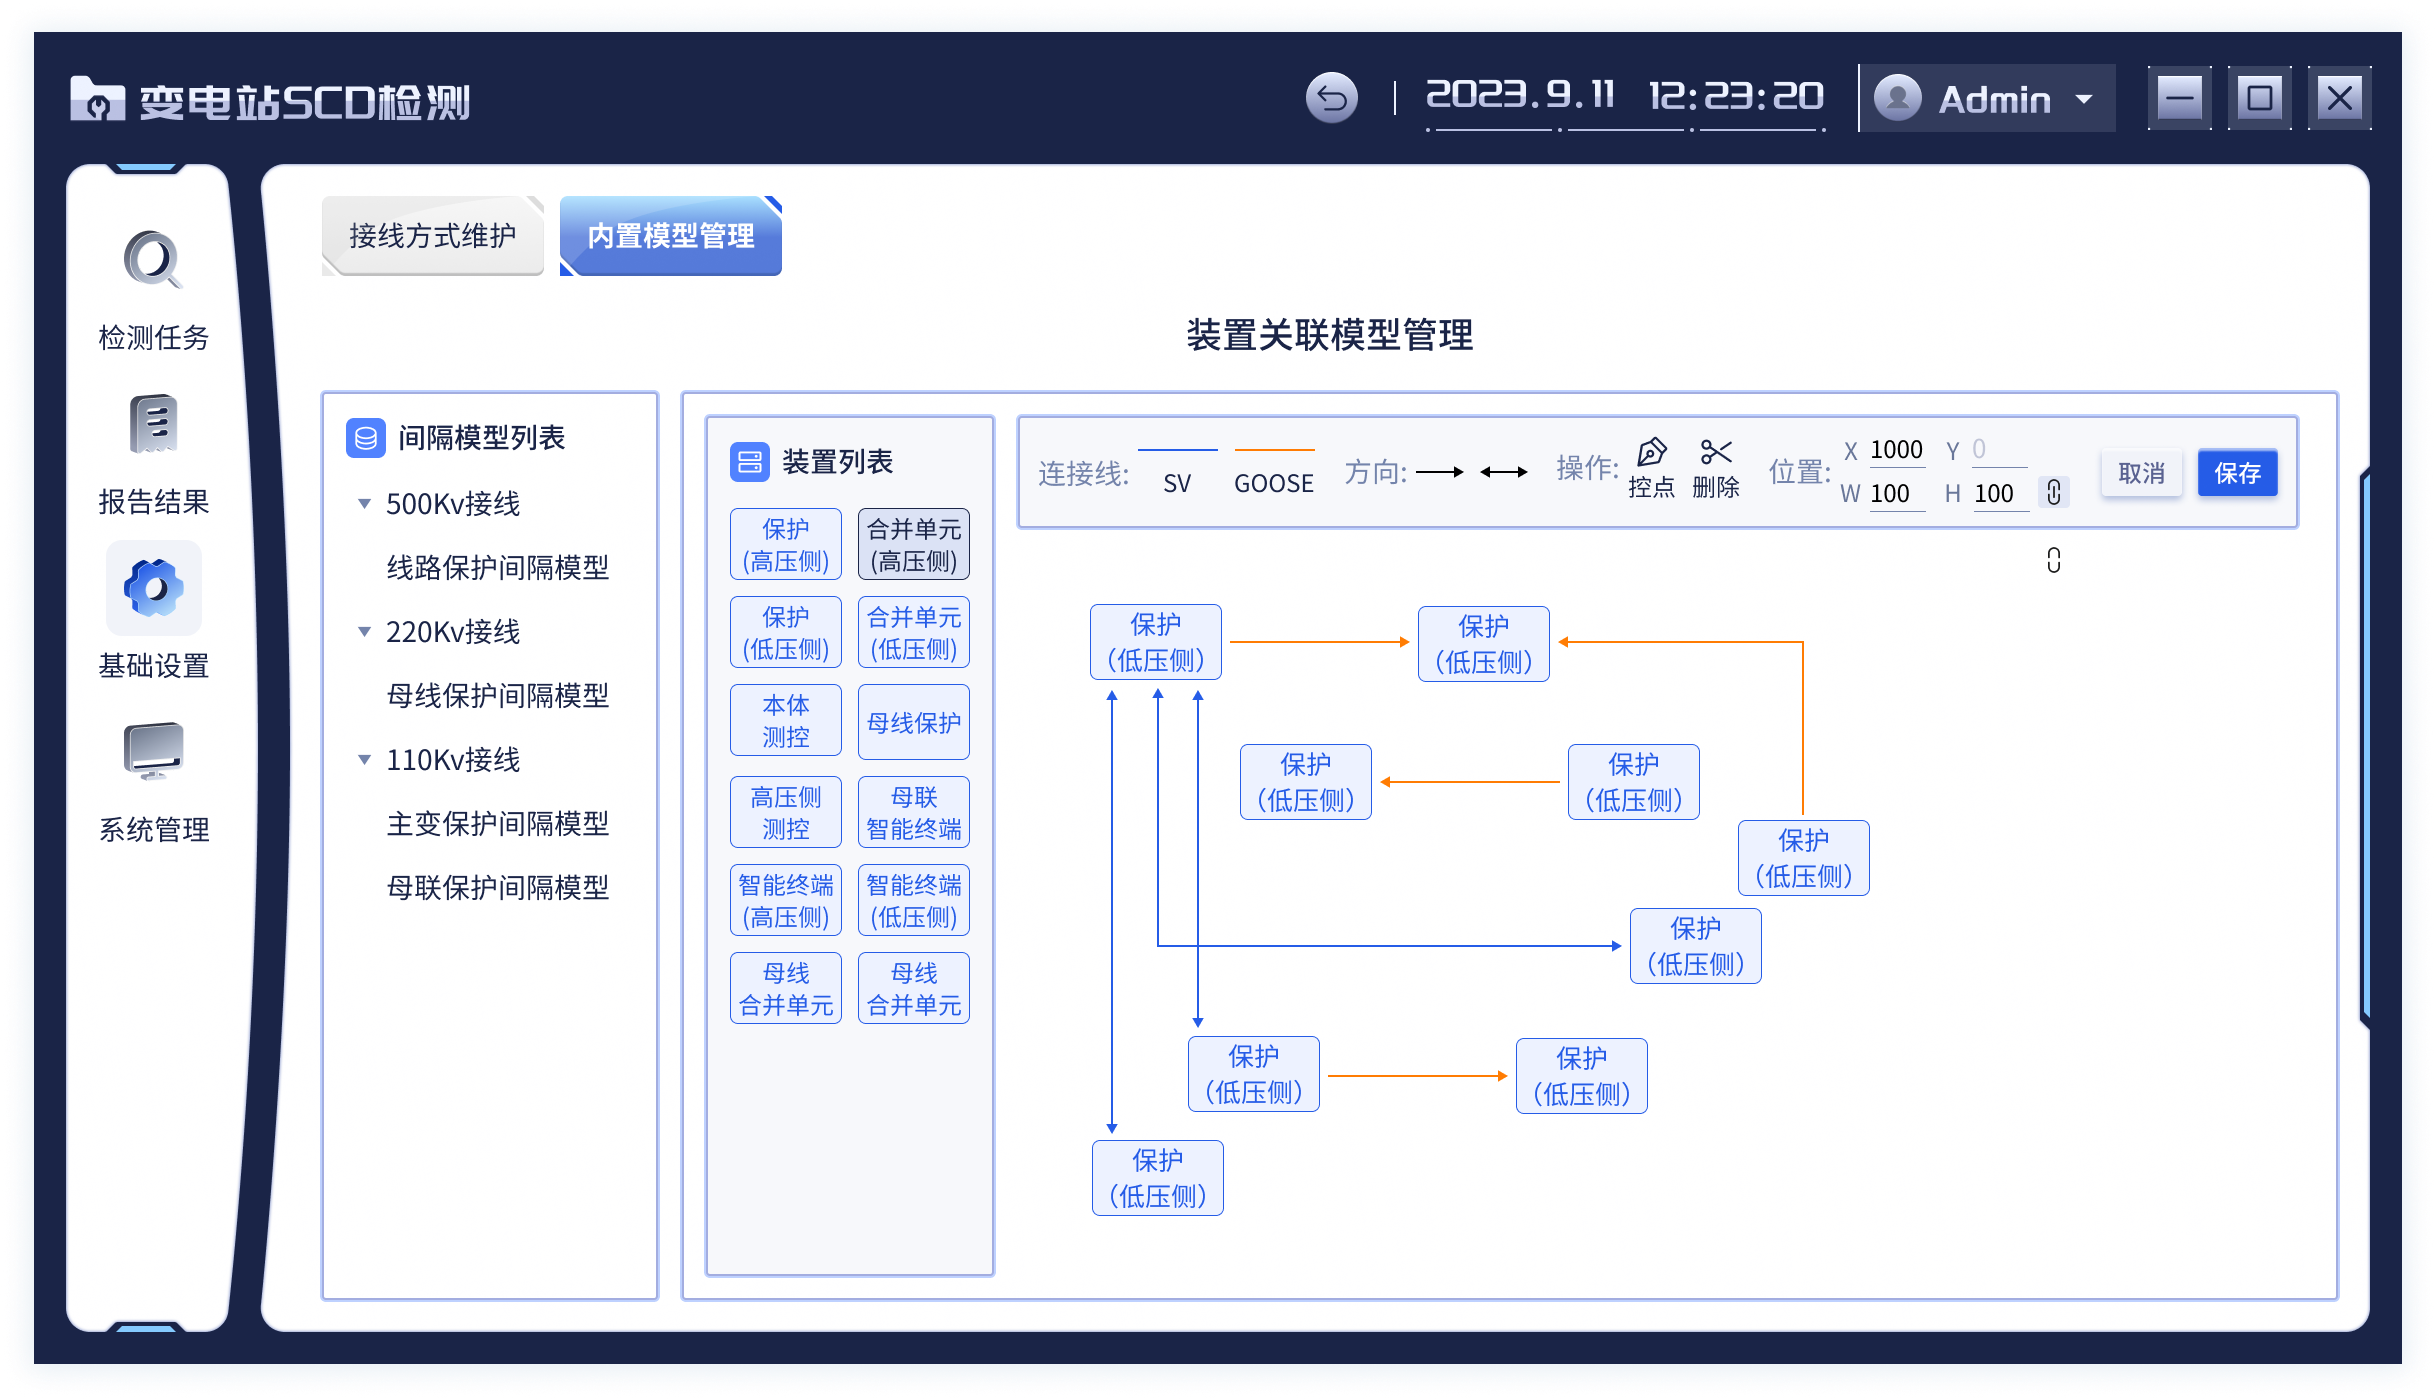Open the 报告结果 report icon
Image resolution: width=2436 pixels, height=1400 pixels.
(x=153, y=424)
